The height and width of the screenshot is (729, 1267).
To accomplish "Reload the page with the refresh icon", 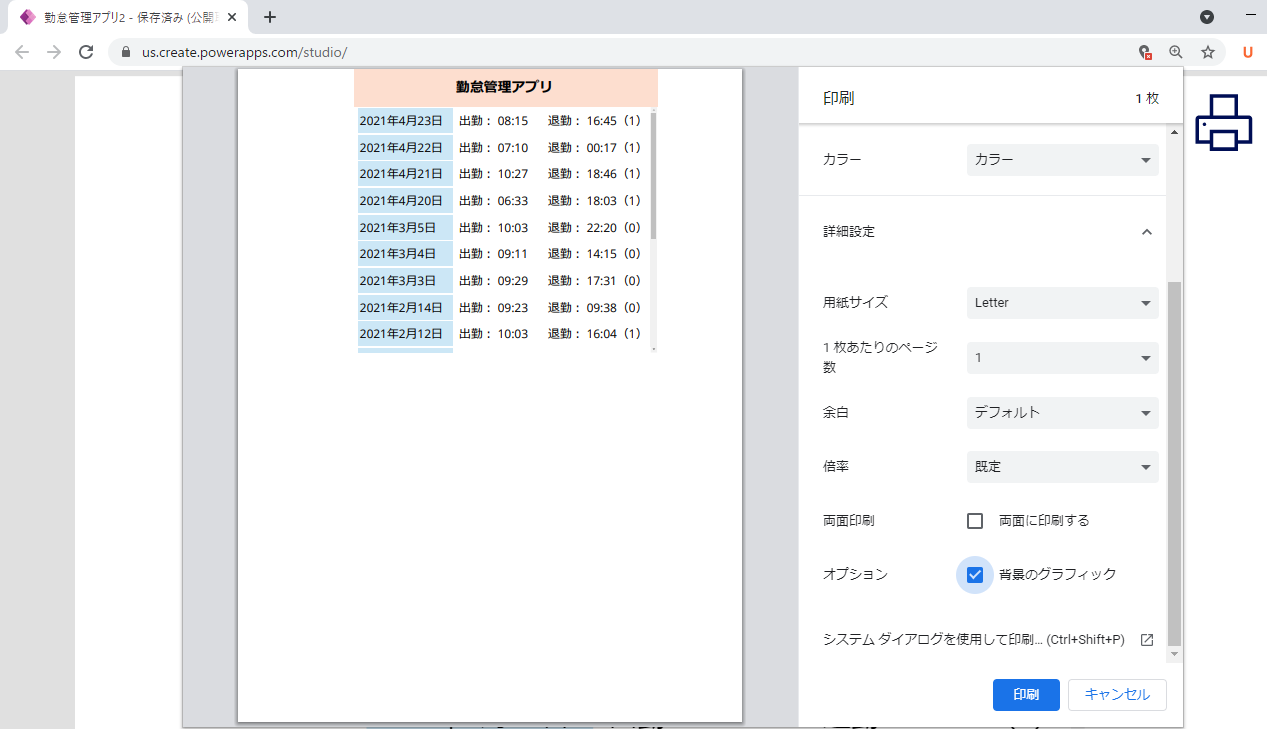I will [86, 52].
